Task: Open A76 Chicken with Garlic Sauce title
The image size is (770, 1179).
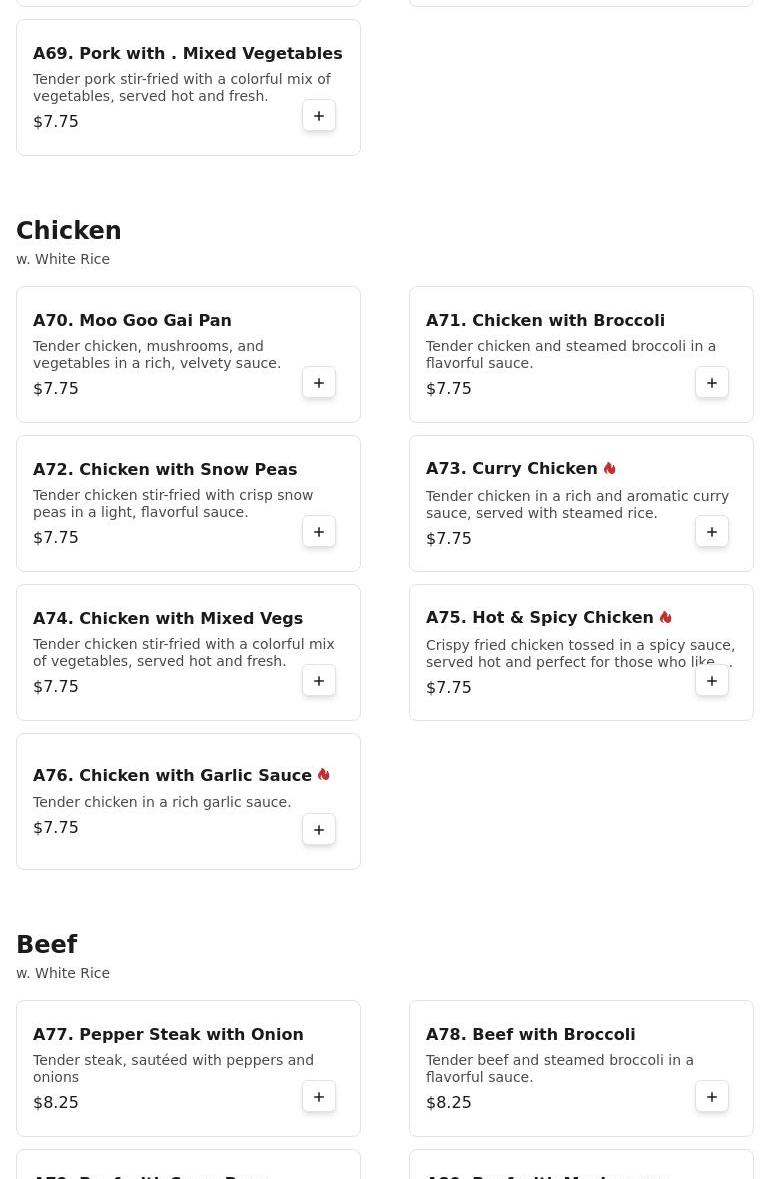Action: (x=172, y=775)
